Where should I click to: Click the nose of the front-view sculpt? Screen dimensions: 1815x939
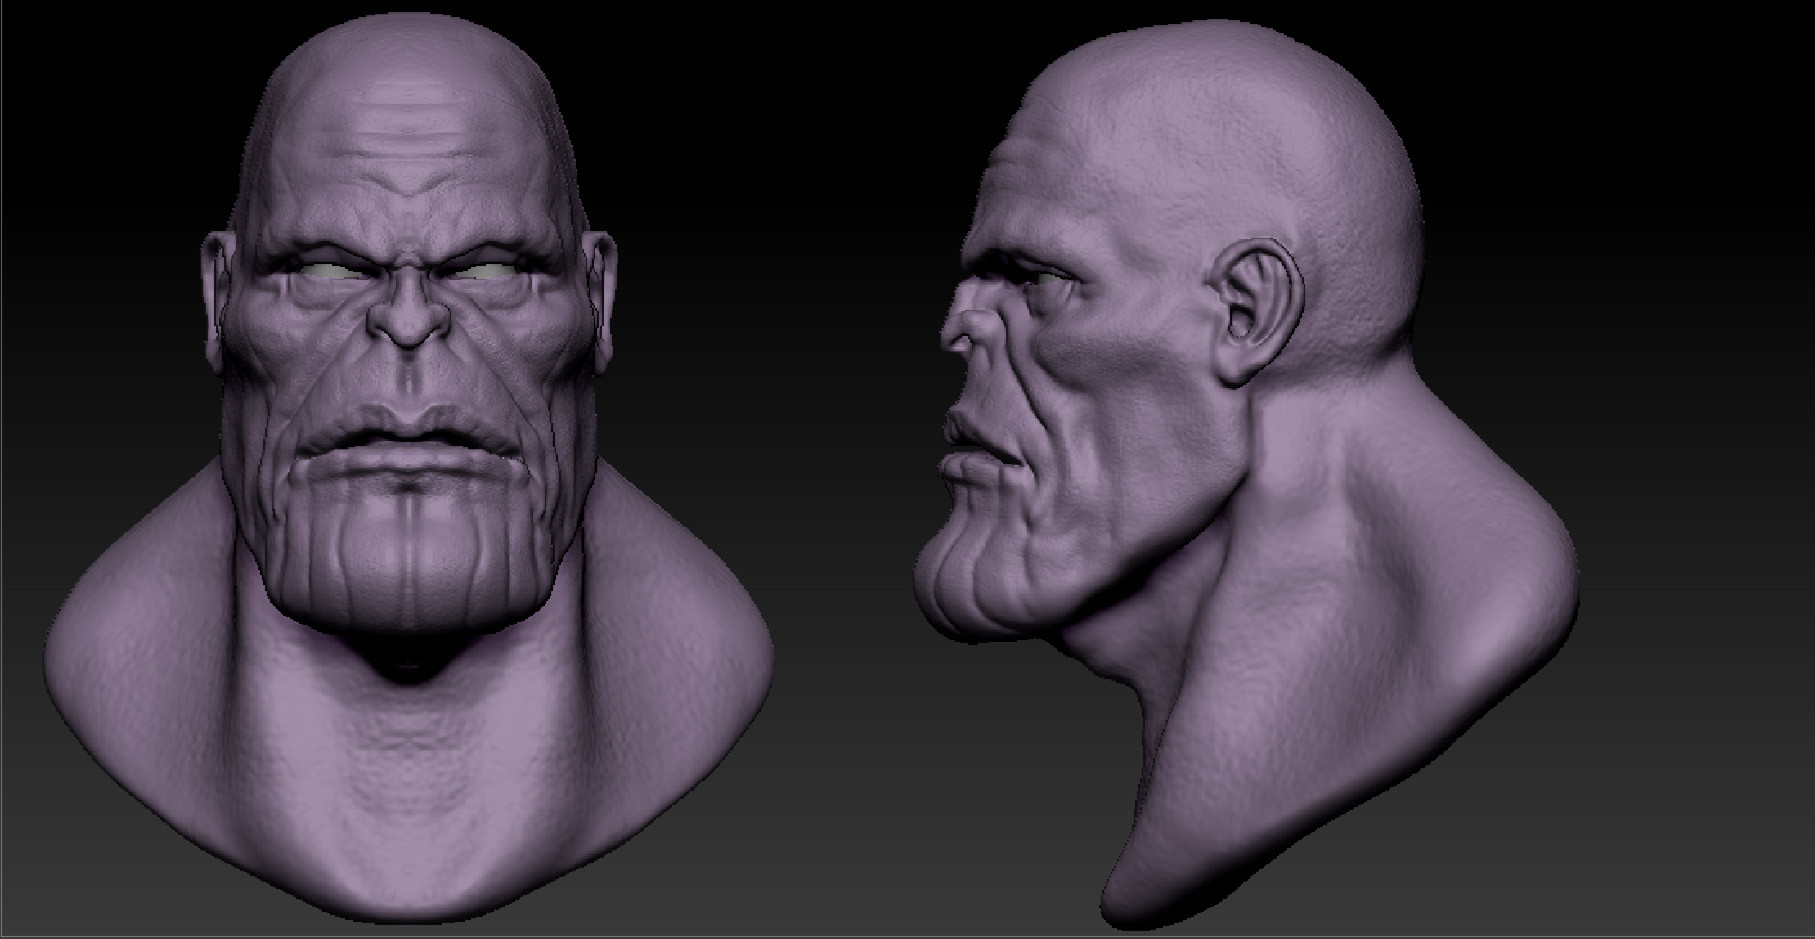pos(408,310)
